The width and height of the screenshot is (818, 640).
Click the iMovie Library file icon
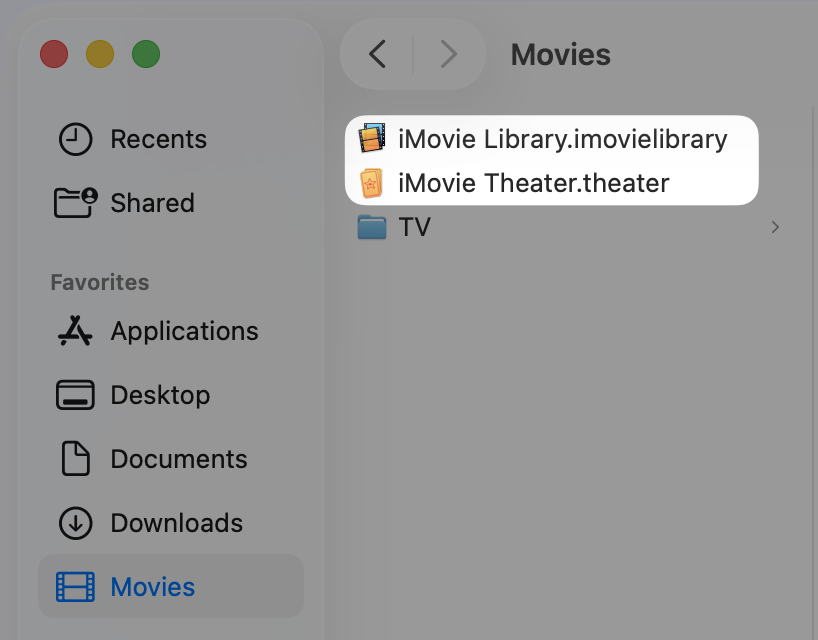(372, 139)
